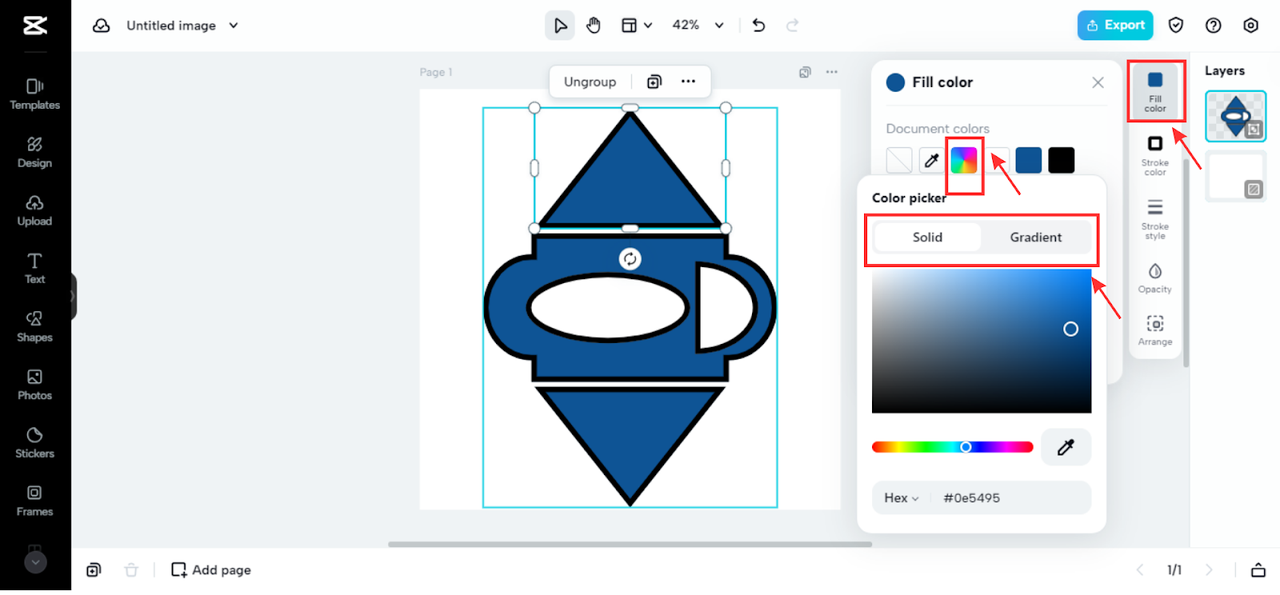Open the Hex color format dropdown
This screenshot has width=1280, height=595.
[901, 498]
